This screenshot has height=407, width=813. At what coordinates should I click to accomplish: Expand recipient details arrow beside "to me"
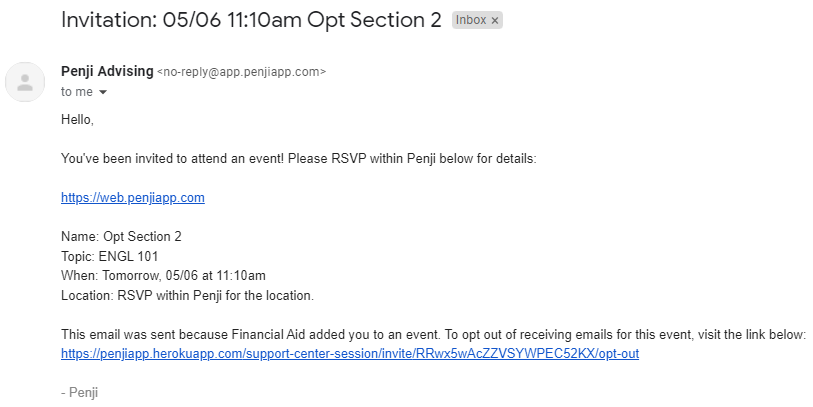pos(103,92)
